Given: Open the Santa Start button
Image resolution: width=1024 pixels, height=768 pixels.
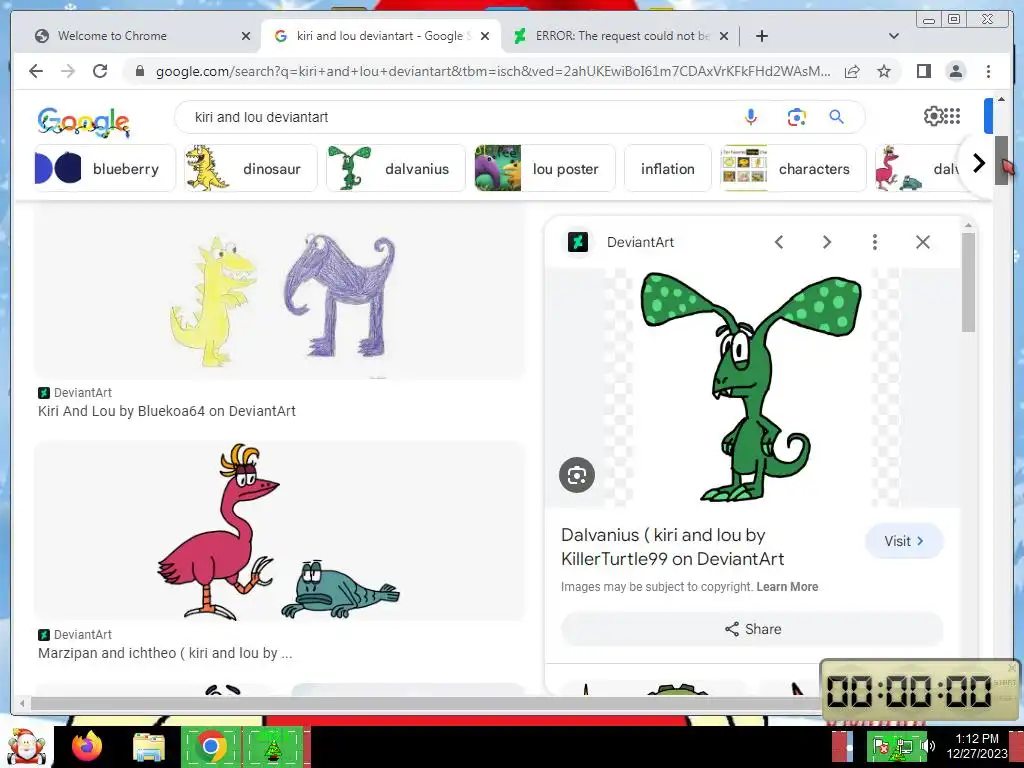Looking at the screenshot, I should (25, 747).
